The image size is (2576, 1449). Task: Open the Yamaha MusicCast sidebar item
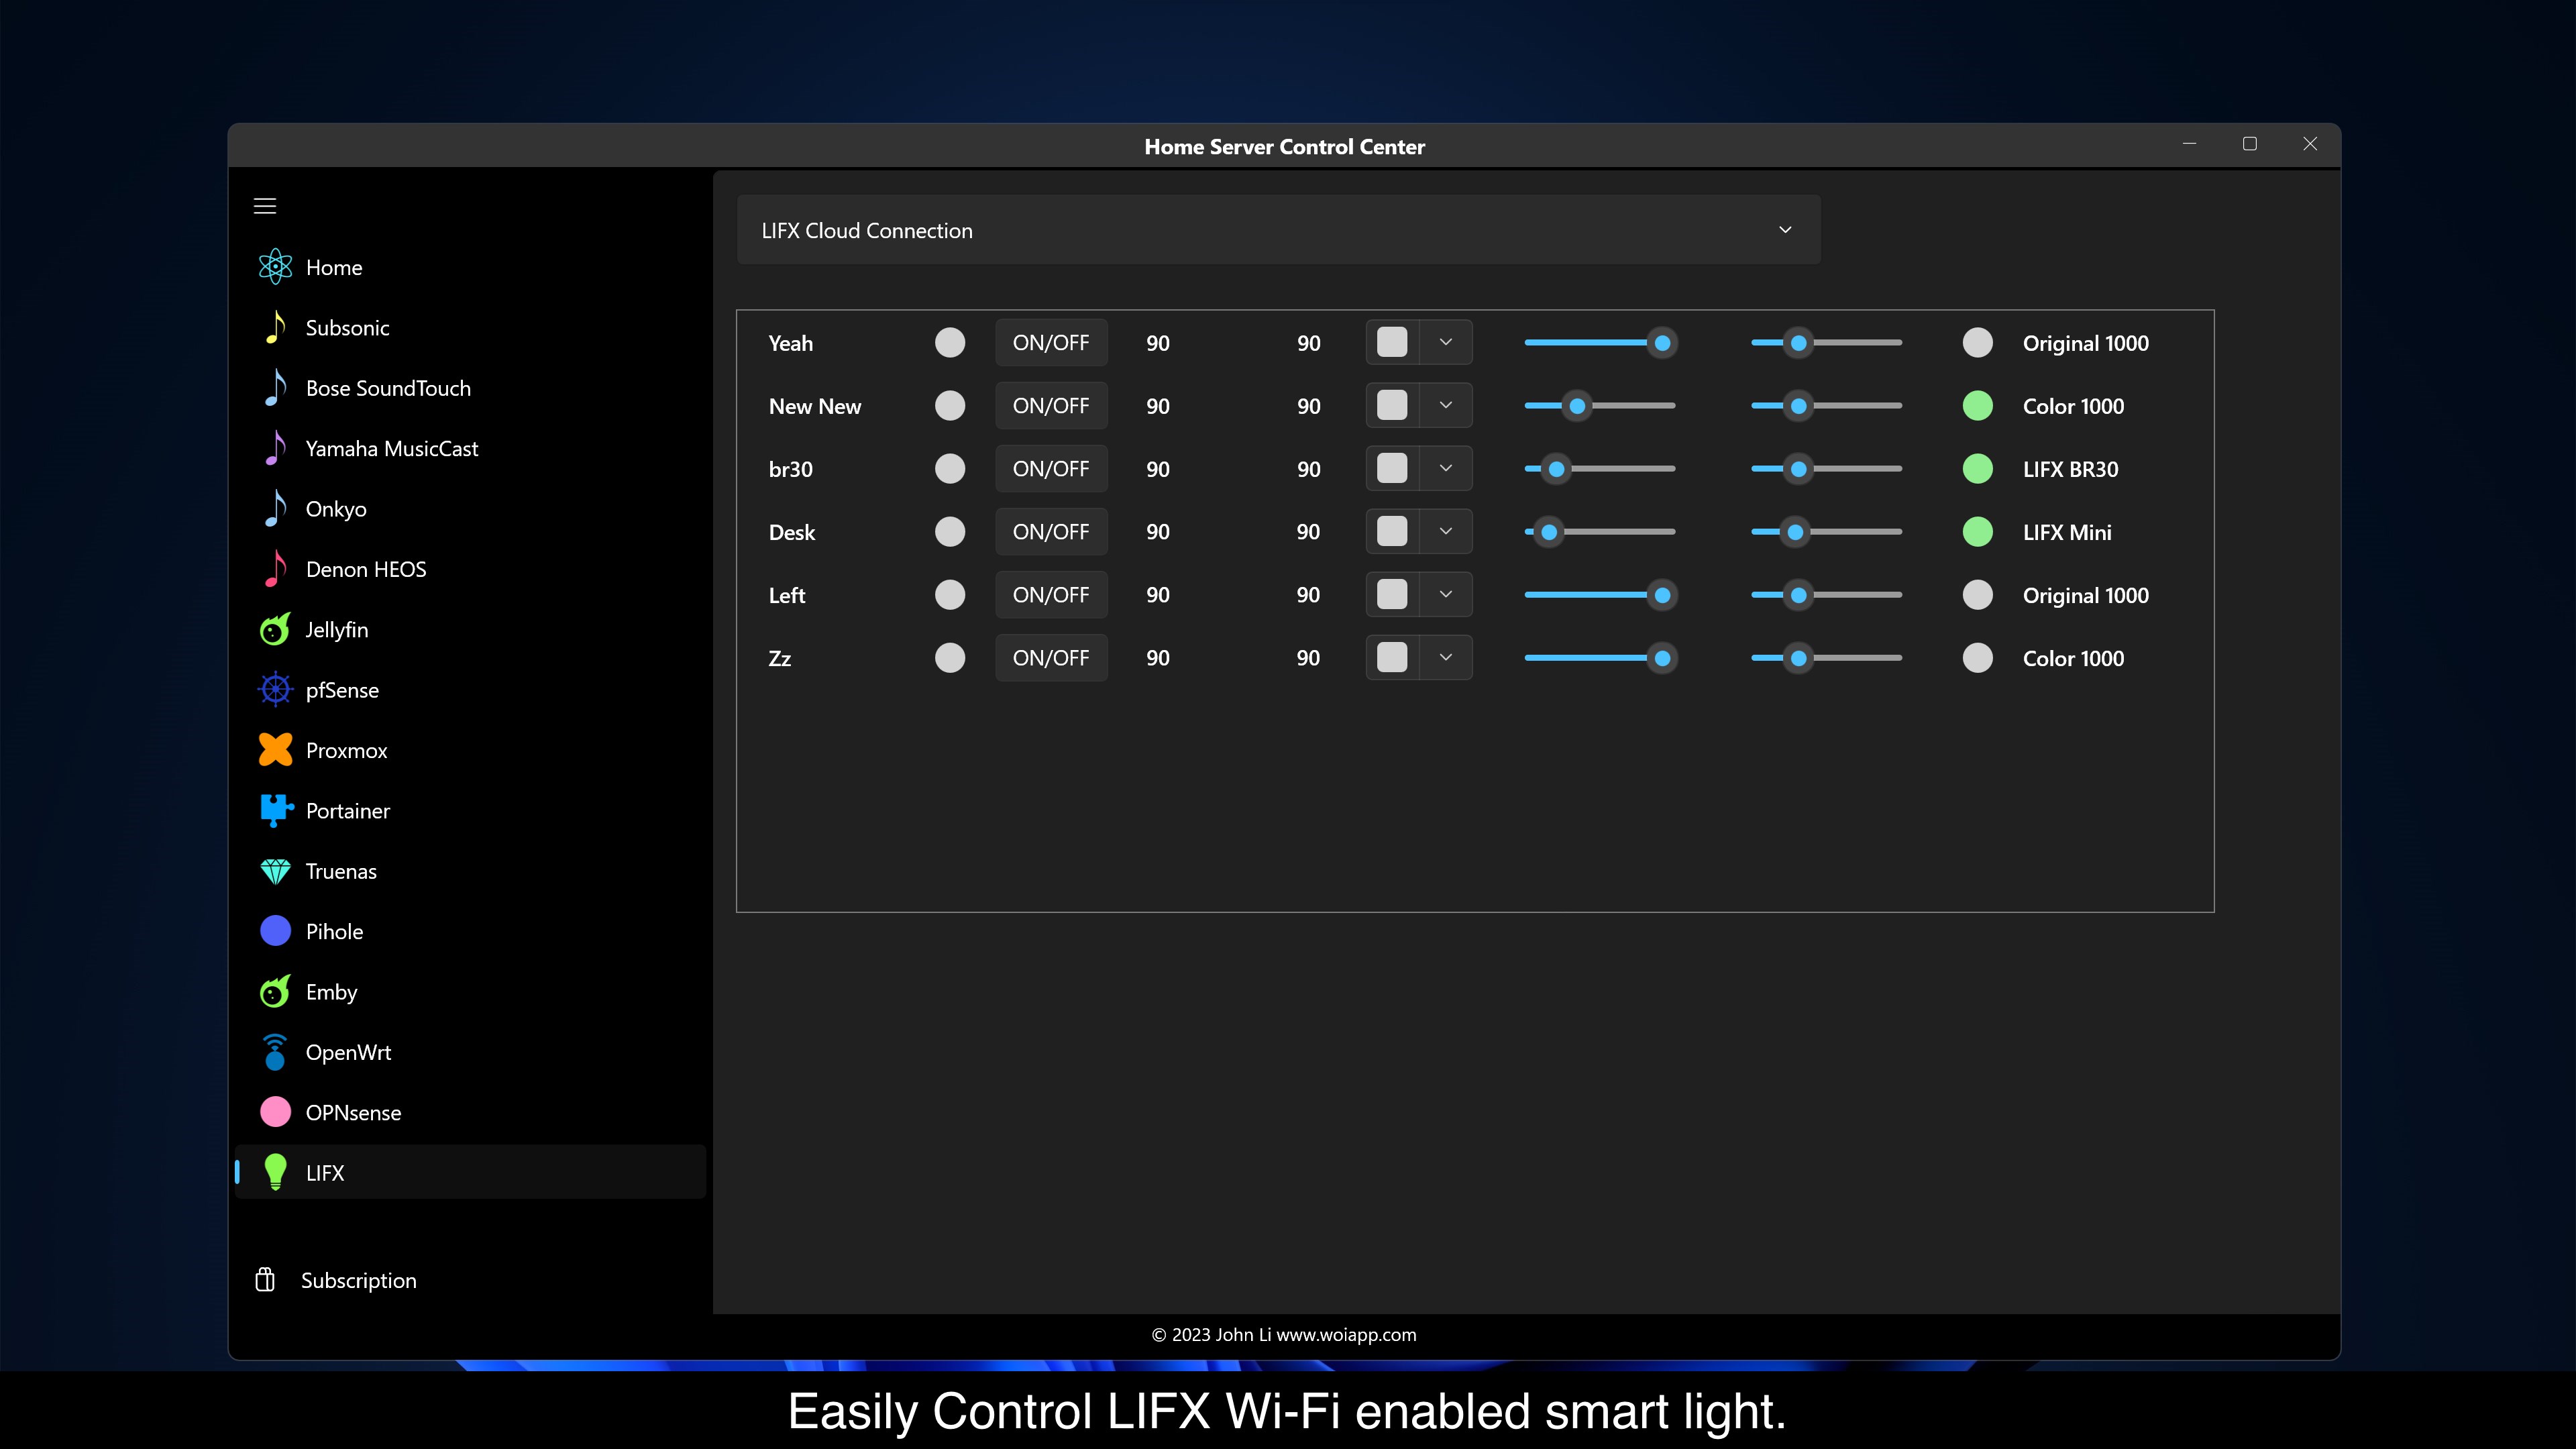tap(391, 449)
